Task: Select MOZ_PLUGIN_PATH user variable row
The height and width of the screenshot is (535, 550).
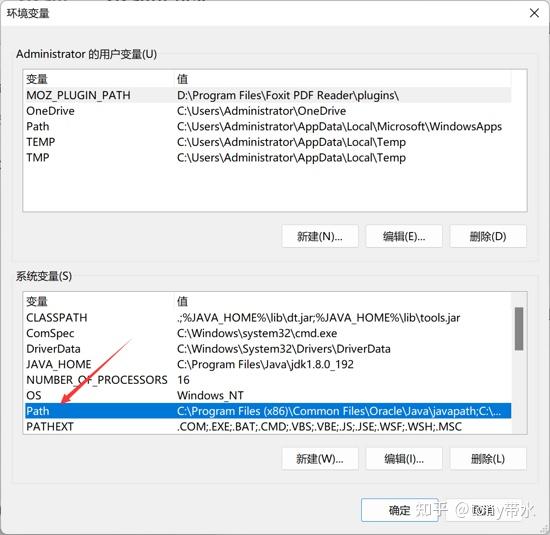Action: (268, 95)
